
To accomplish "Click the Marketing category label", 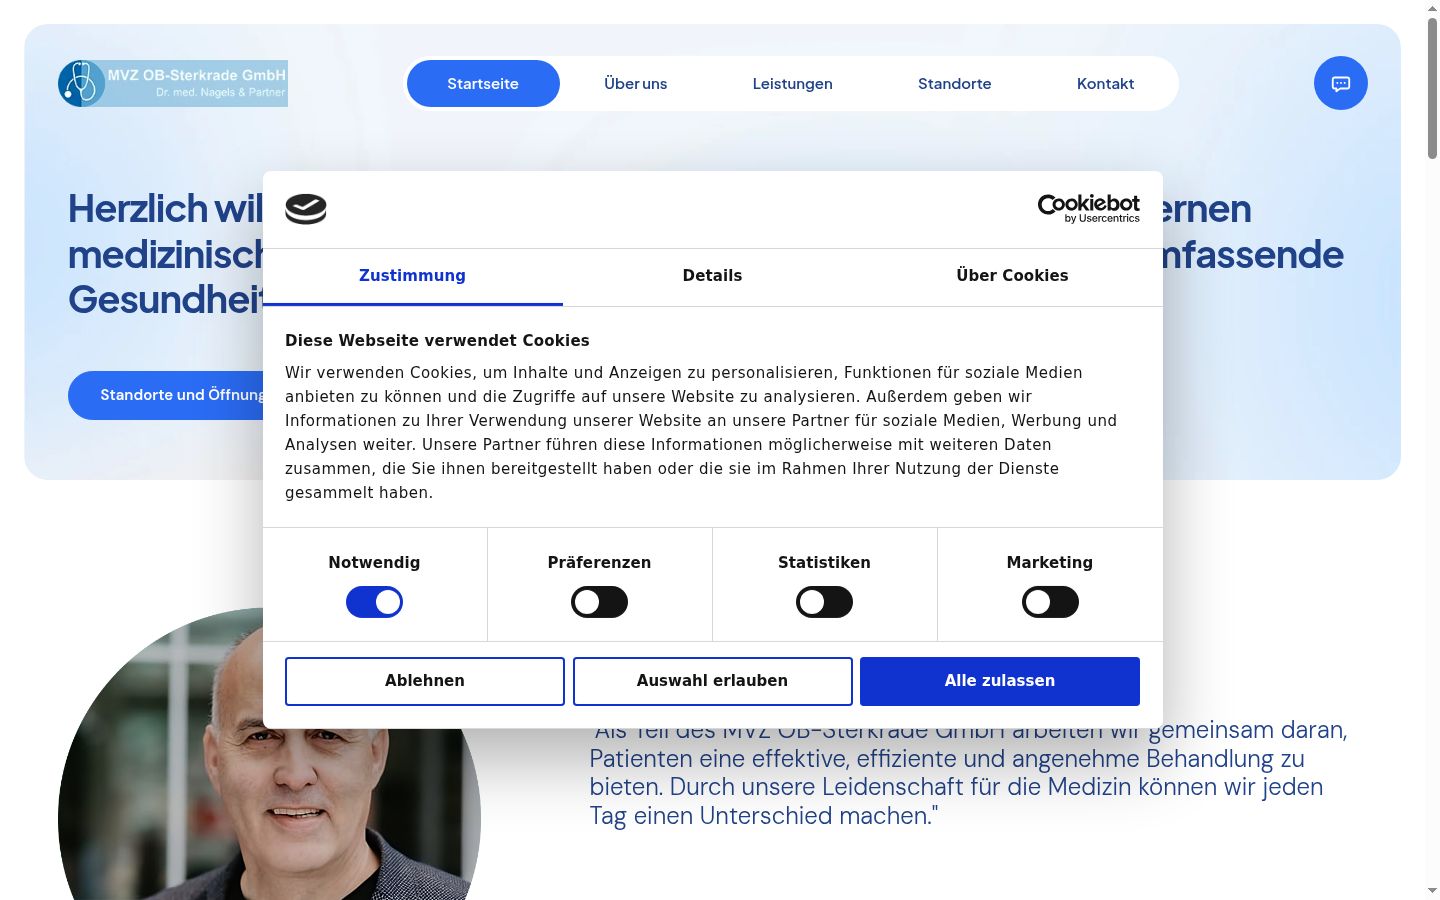I will [1050, 562].
